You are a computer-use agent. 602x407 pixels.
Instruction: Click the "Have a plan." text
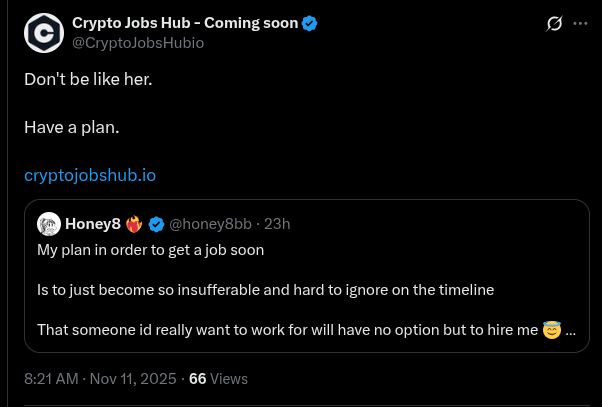click(71, 127)
